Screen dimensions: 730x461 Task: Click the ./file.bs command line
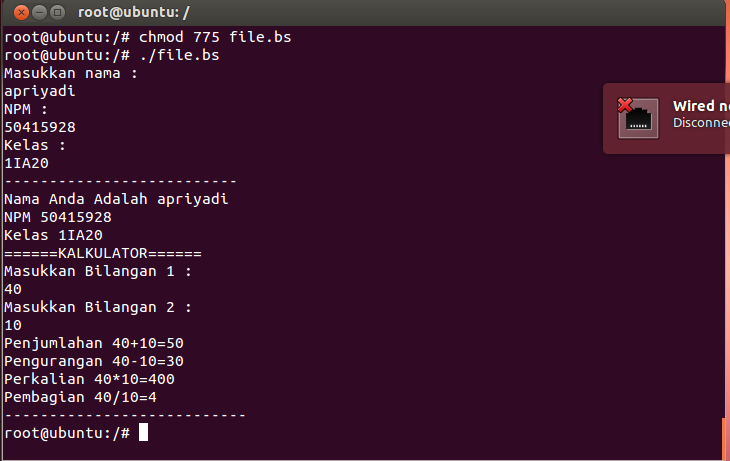click(x=112, y=55)
